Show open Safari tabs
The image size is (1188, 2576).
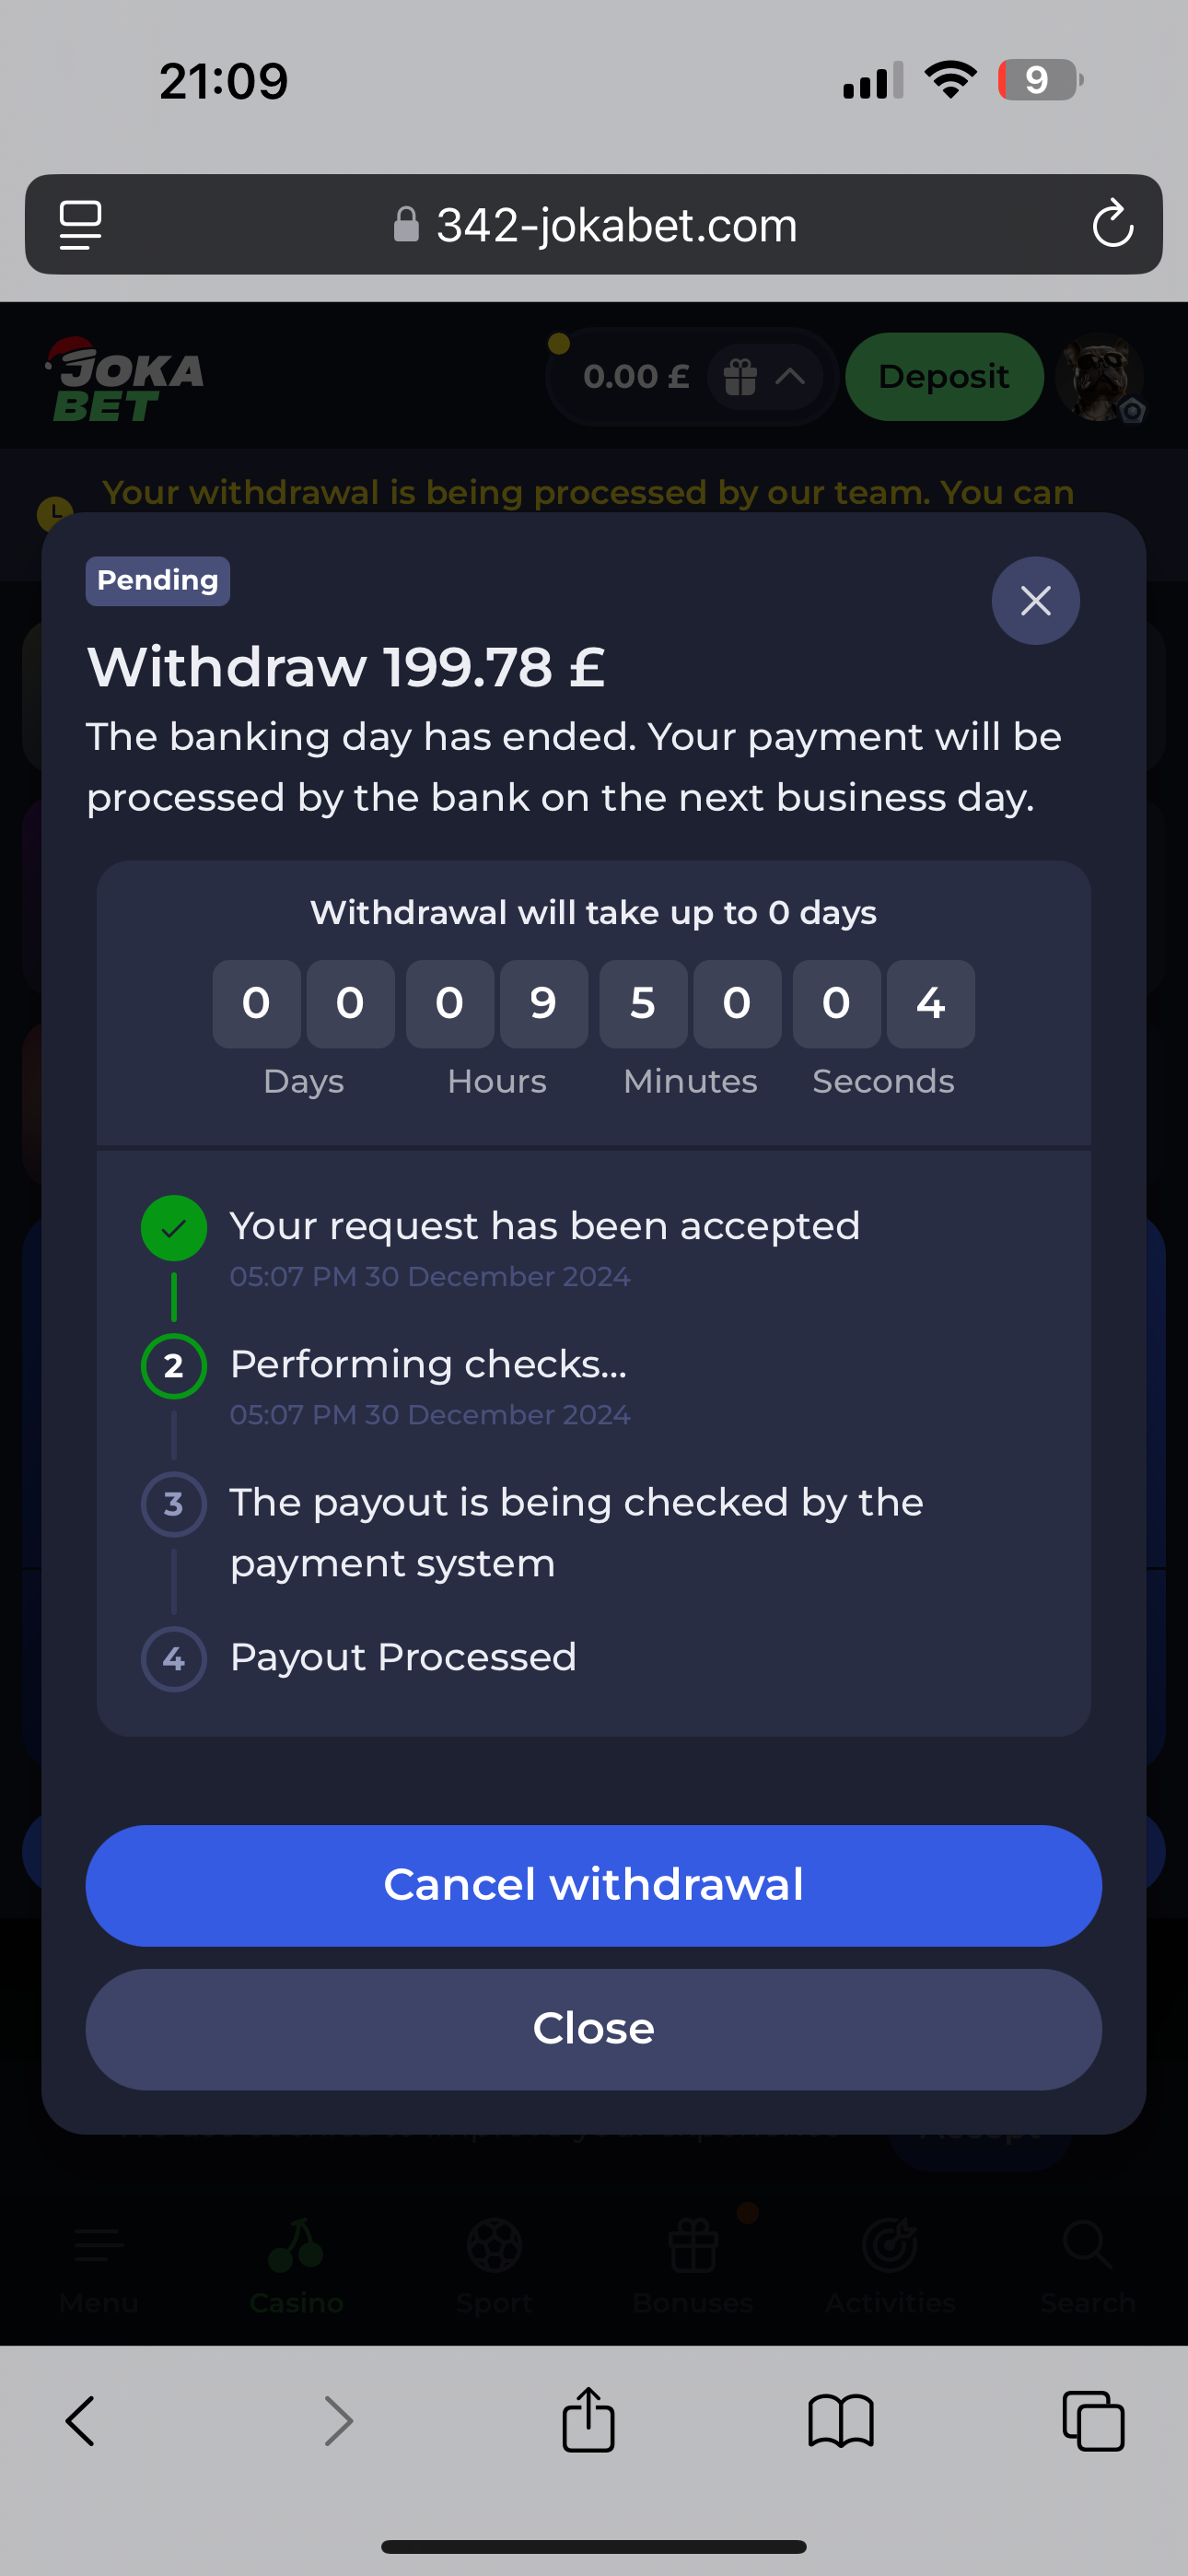1093,2420
